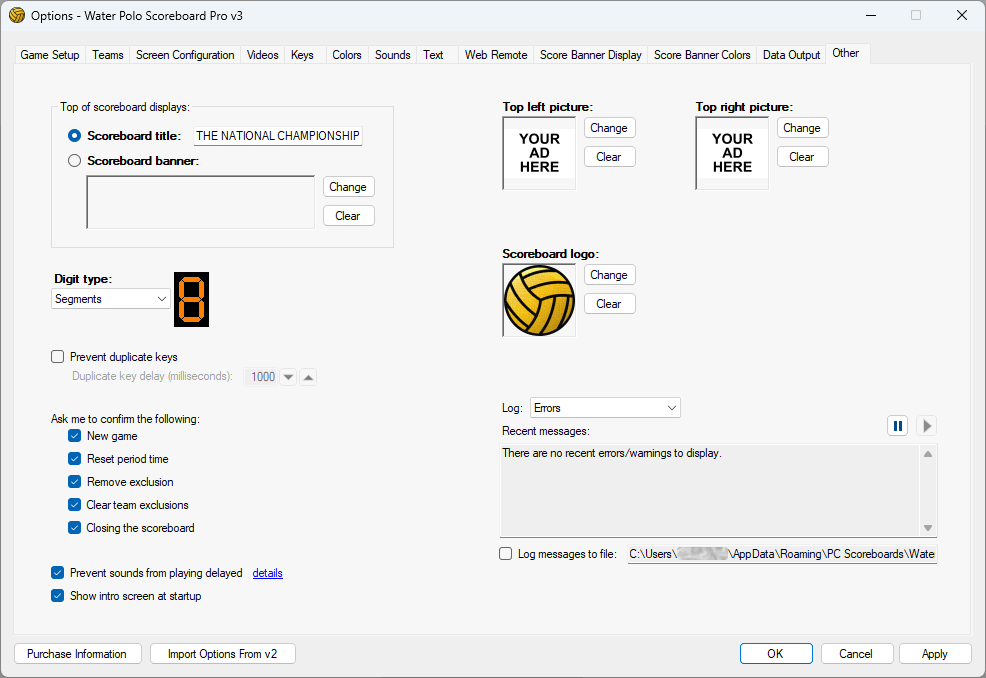Click the Scoreboard title text field
The height and width of the screenshot is (678, 986).
(x=277, y=136)
